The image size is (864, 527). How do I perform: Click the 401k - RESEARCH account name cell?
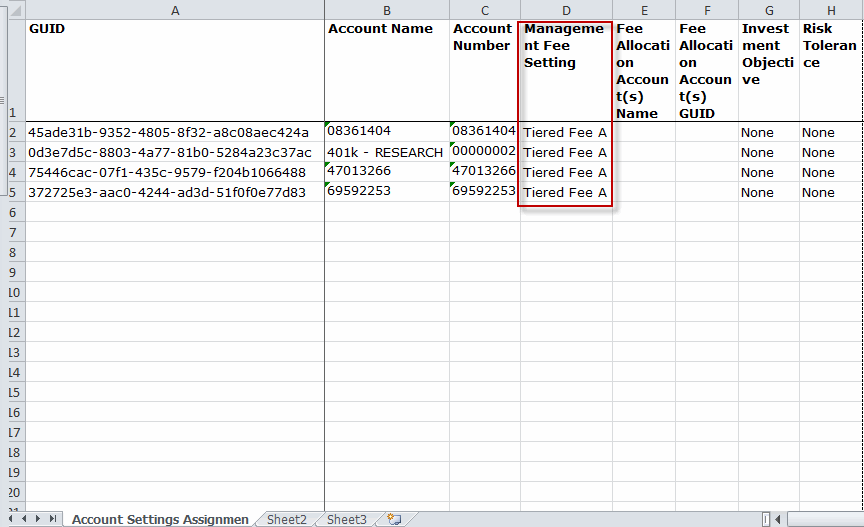point(386,152)
